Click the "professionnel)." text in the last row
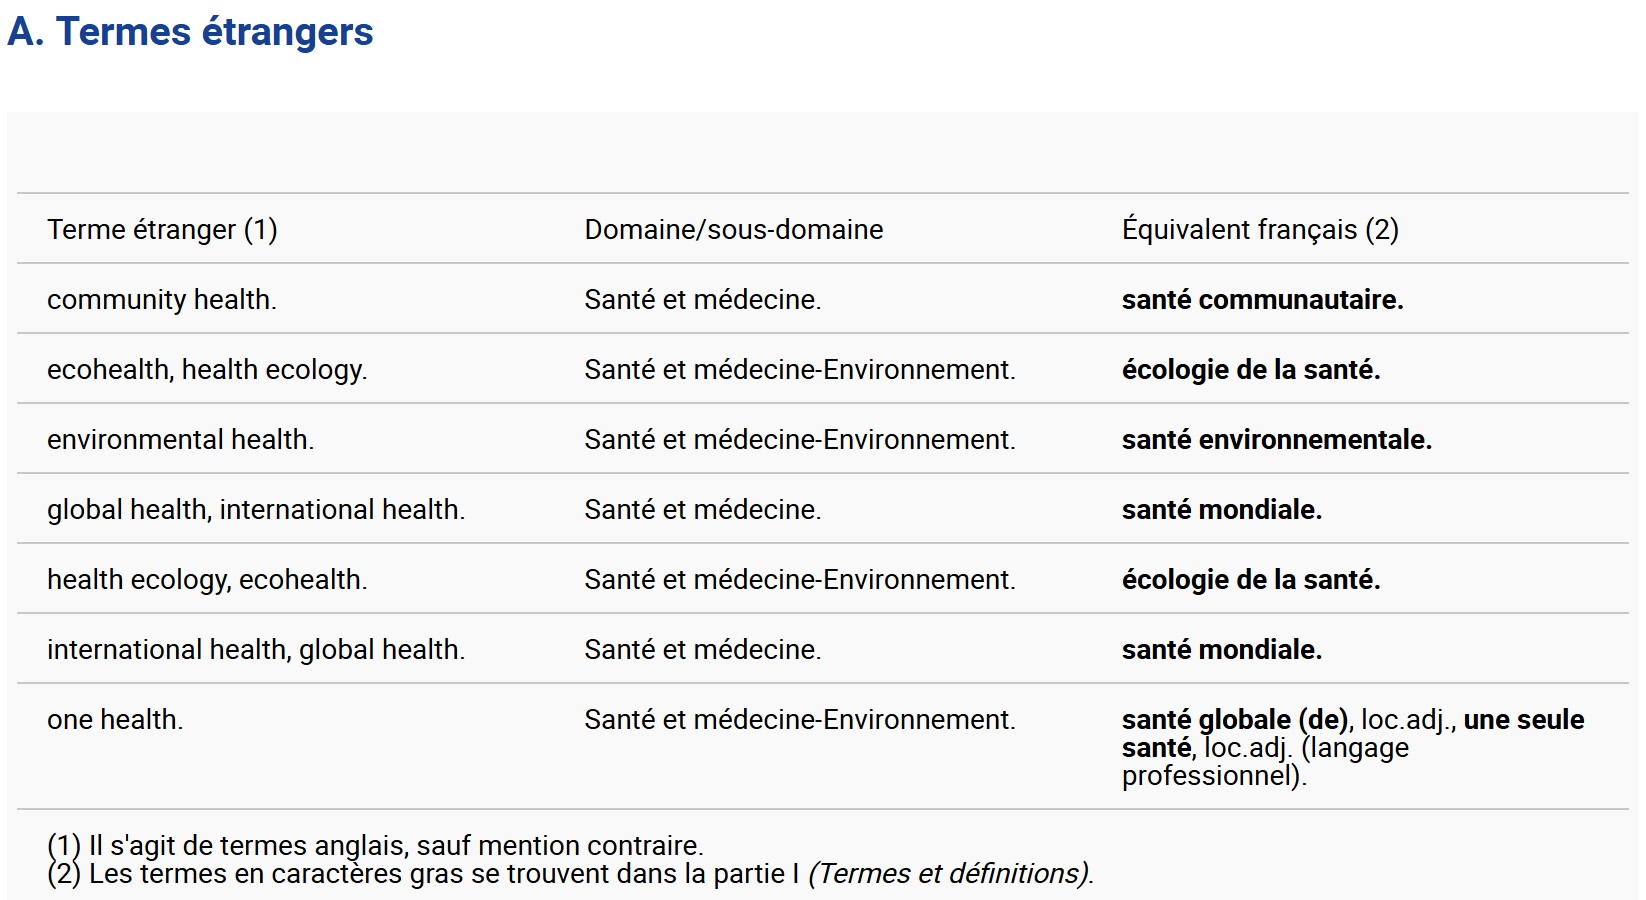Screen dimensions: 1646x900 1214,776
